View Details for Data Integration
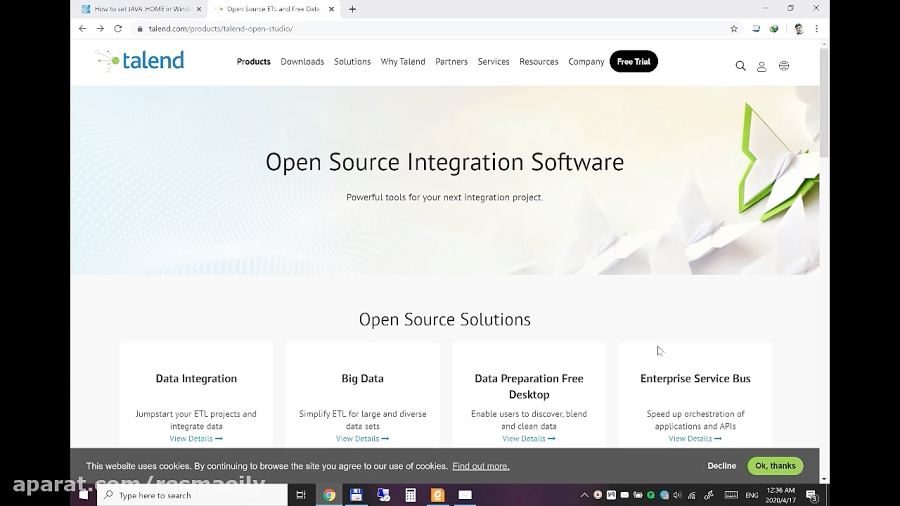 (196, 438)
